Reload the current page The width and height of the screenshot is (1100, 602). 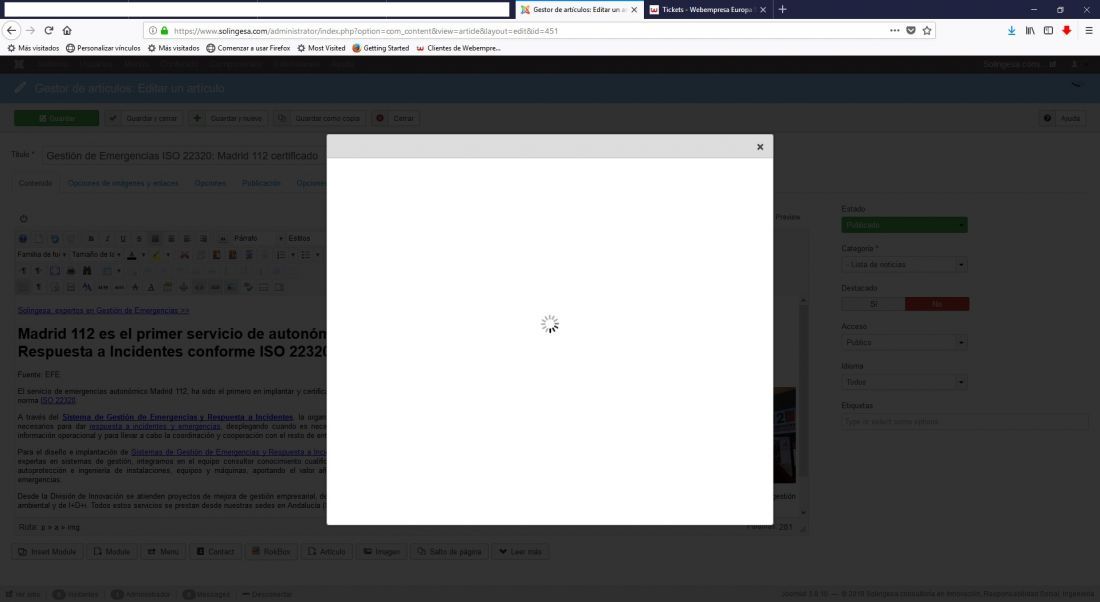pyautogui.click(x=48, y=30)
